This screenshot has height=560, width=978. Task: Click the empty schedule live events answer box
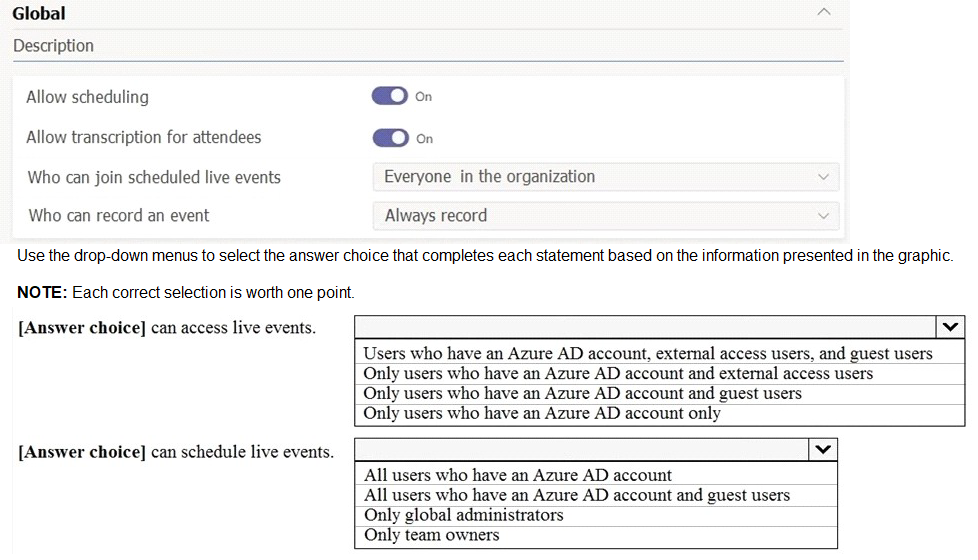pos(580,450)
